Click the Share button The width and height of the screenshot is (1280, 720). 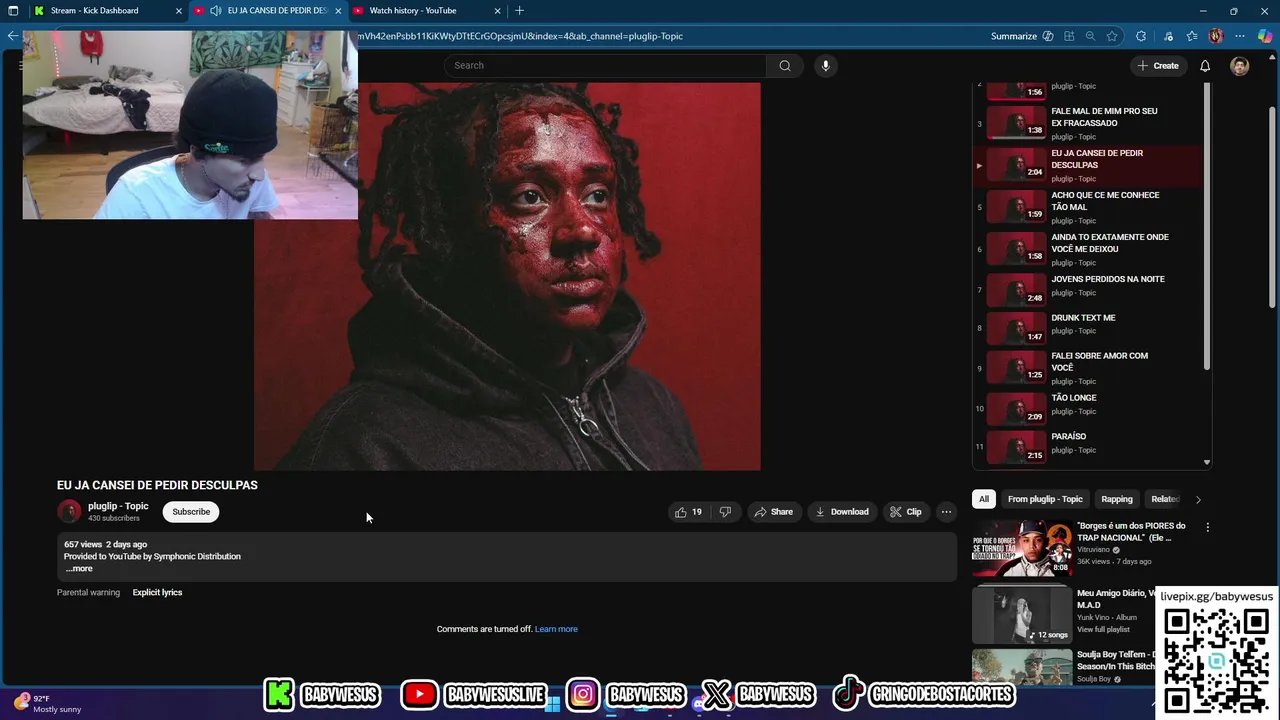point(774,512)
